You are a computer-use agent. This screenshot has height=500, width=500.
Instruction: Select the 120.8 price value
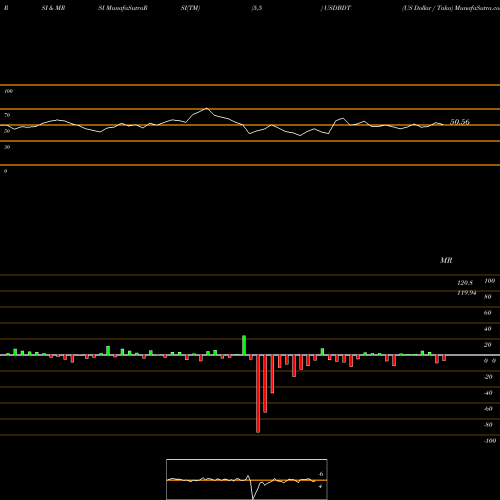[x=465, y=283]
